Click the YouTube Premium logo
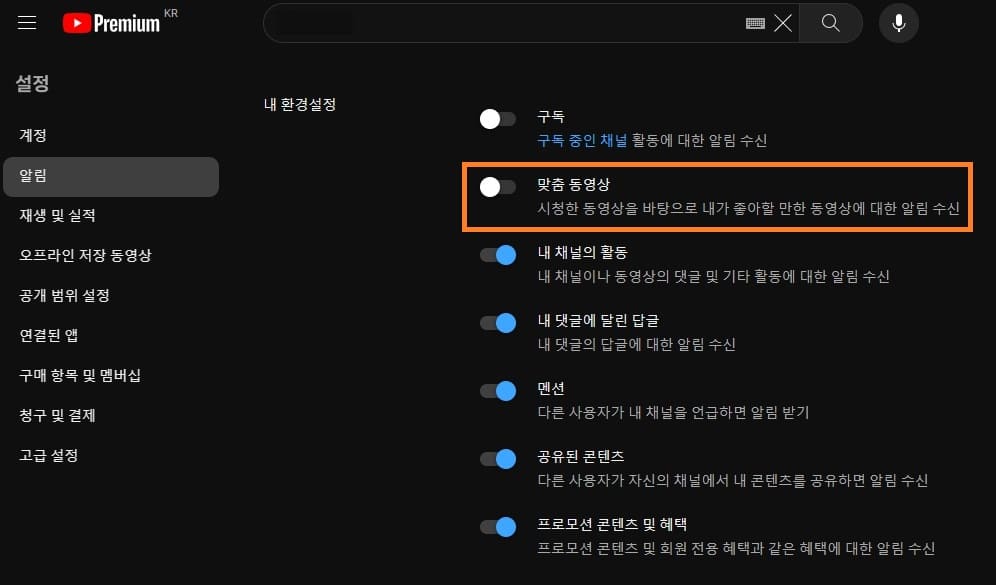The image size is (996, 585). pyautogui.click(x=112, y=23)
